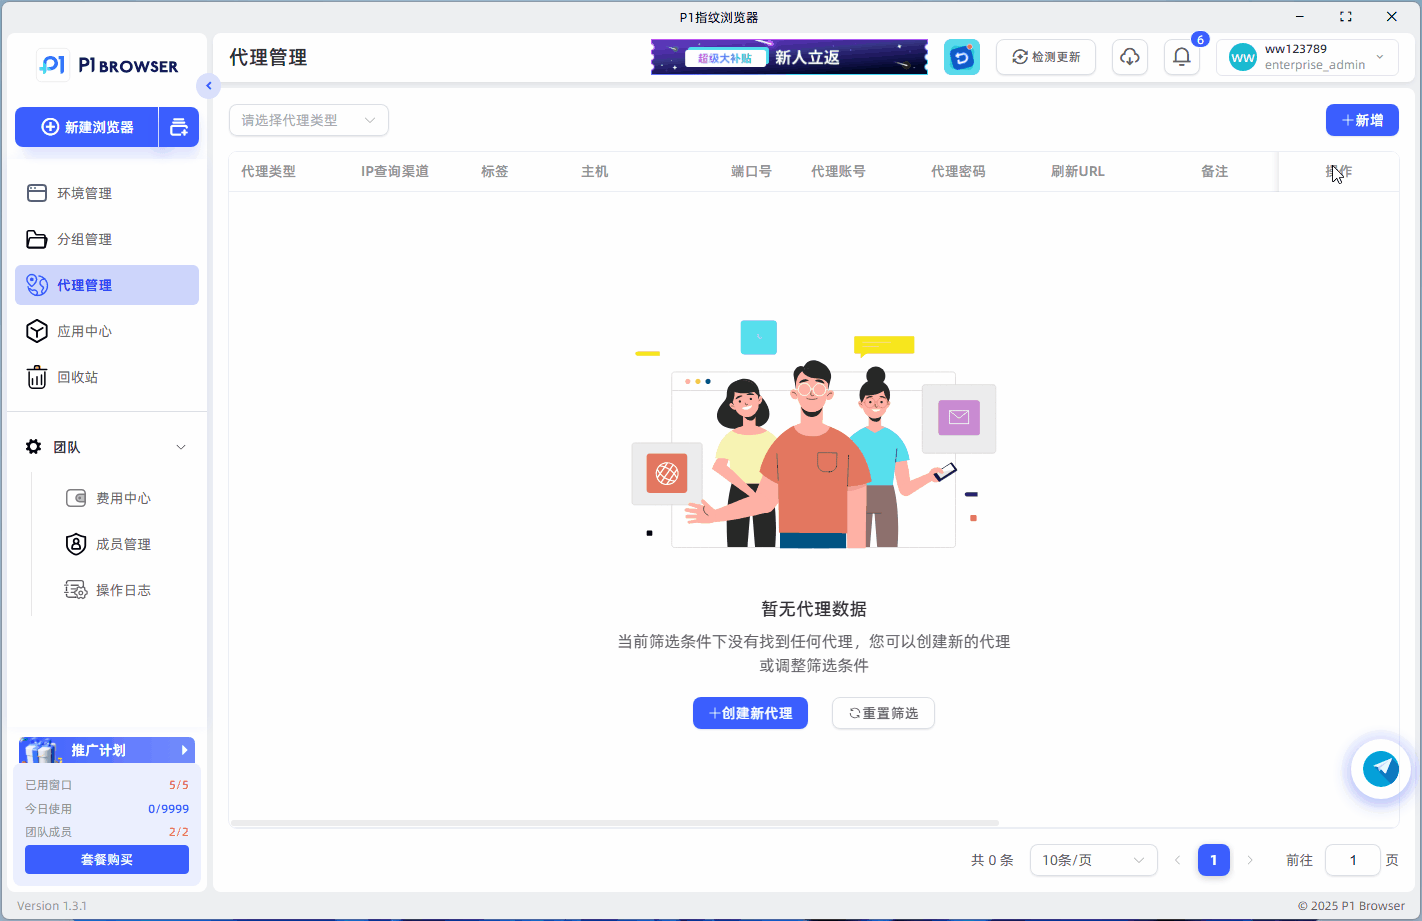The height and width of the screenshot is (921, 1422).
Task: Open 费用中心 from the team menu
Action: click(x=122, y=497)
